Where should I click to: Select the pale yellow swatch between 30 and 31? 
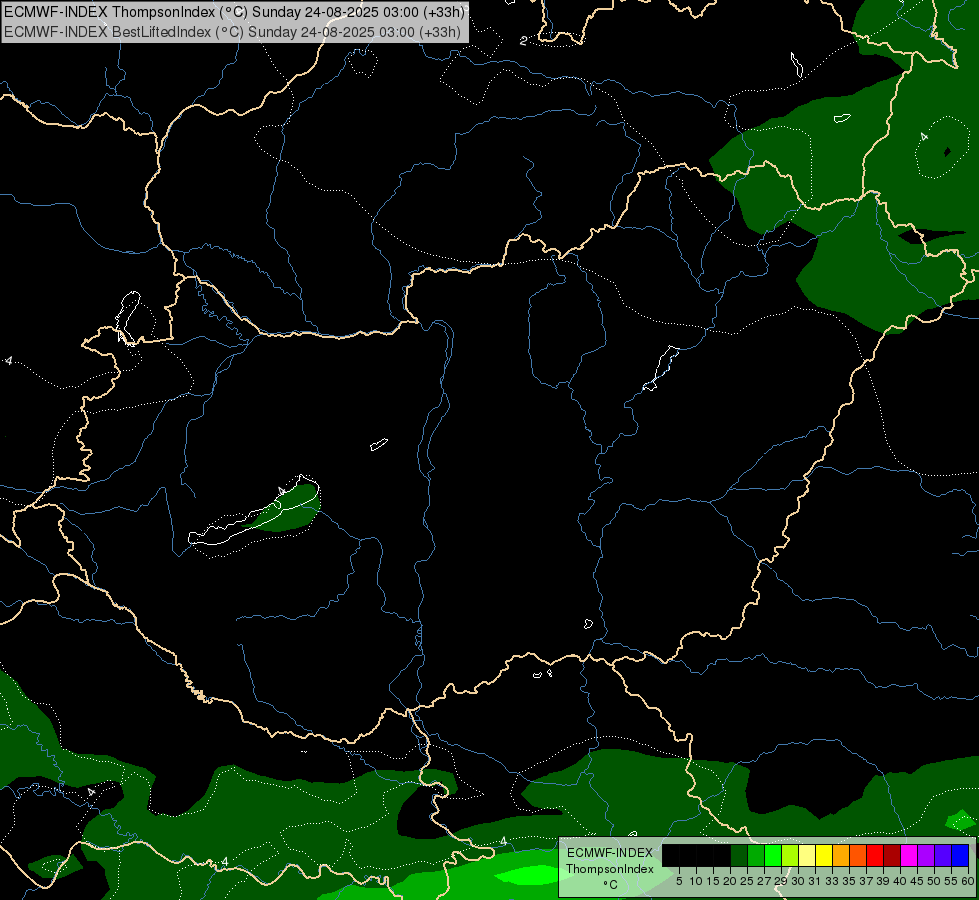pos(807,855)
